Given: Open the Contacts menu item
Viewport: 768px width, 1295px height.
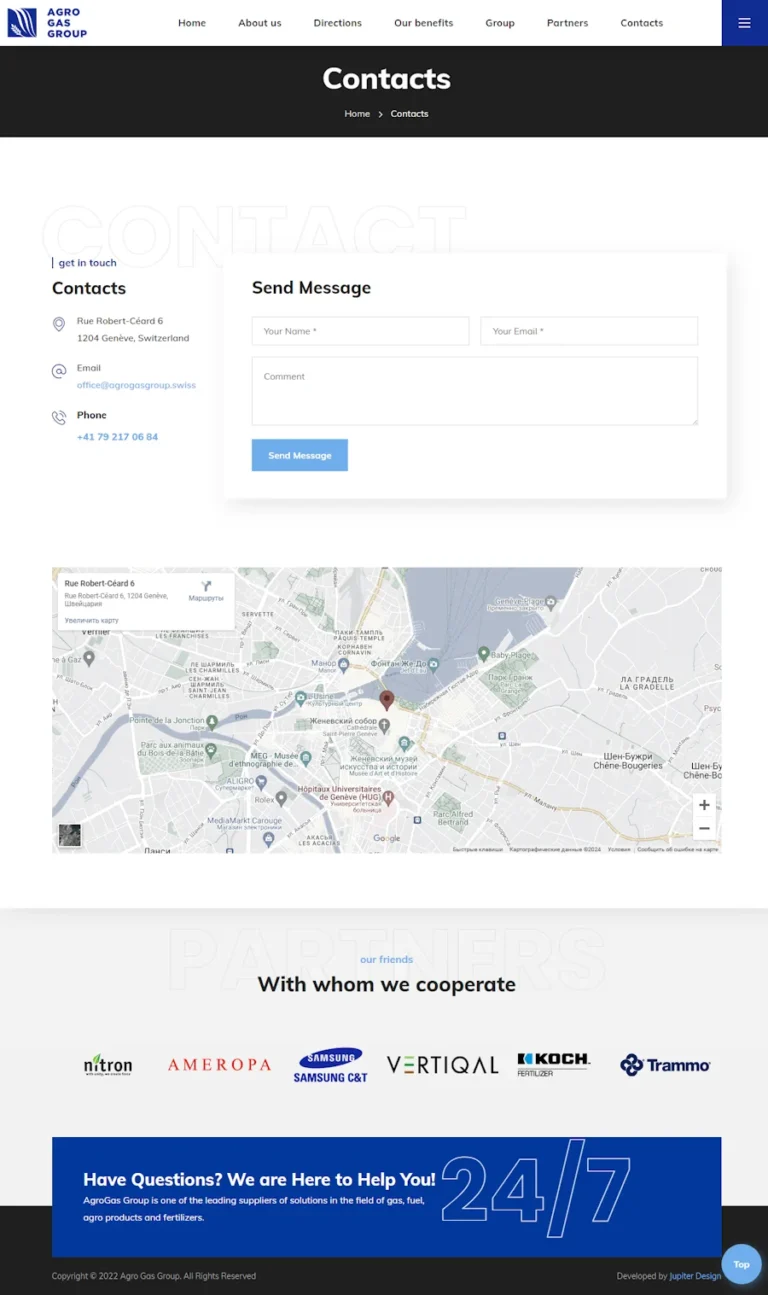Looking at the screenshot, I should tap(642, 23).
